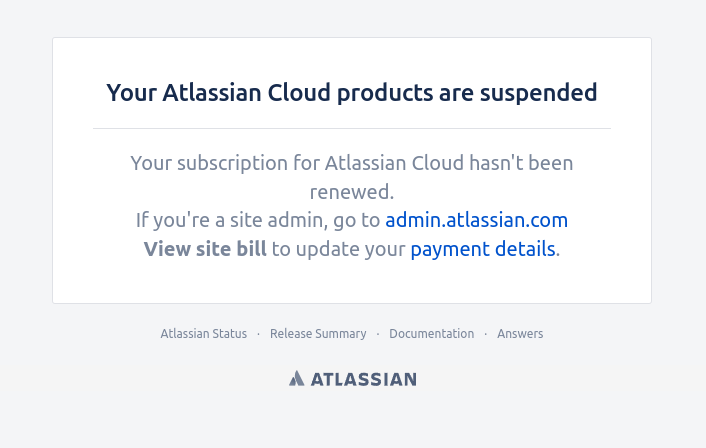
Task: Click dot separator before Answers
Action: [x=486, y=334]
